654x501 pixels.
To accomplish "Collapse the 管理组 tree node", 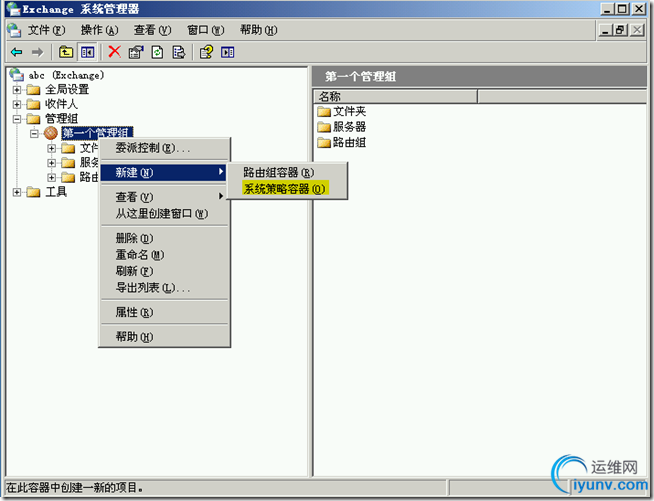I will point(17,119).
